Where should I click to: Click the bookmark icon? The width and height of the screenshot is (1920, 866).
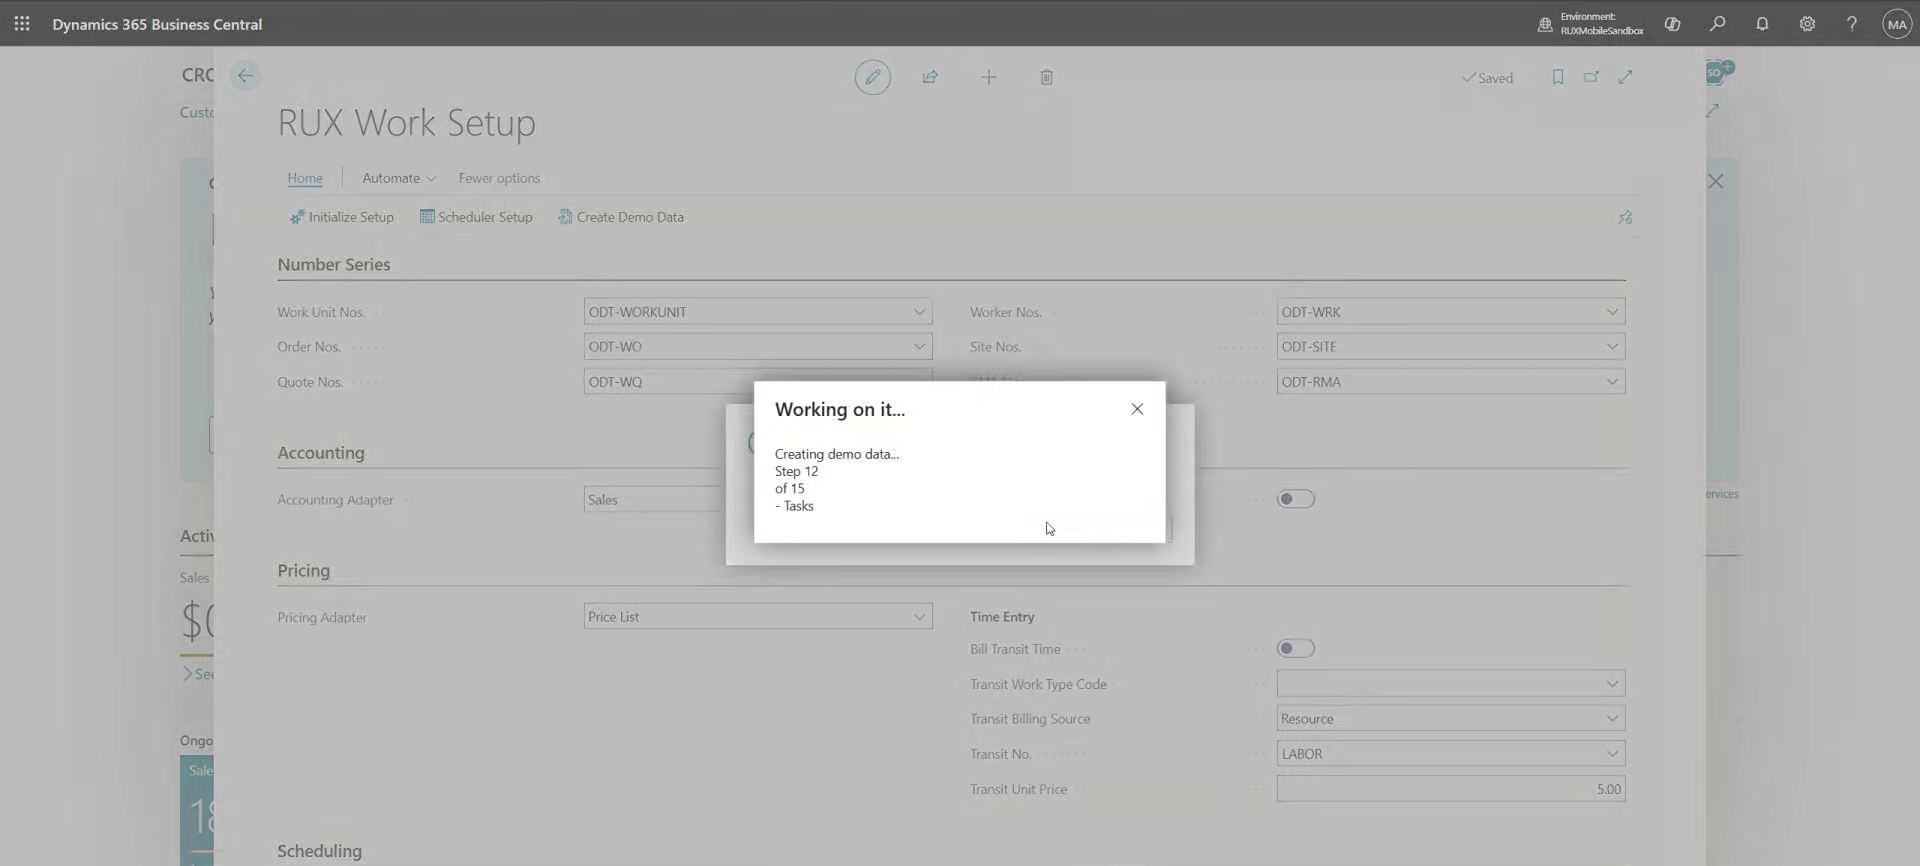point(1557,77)
